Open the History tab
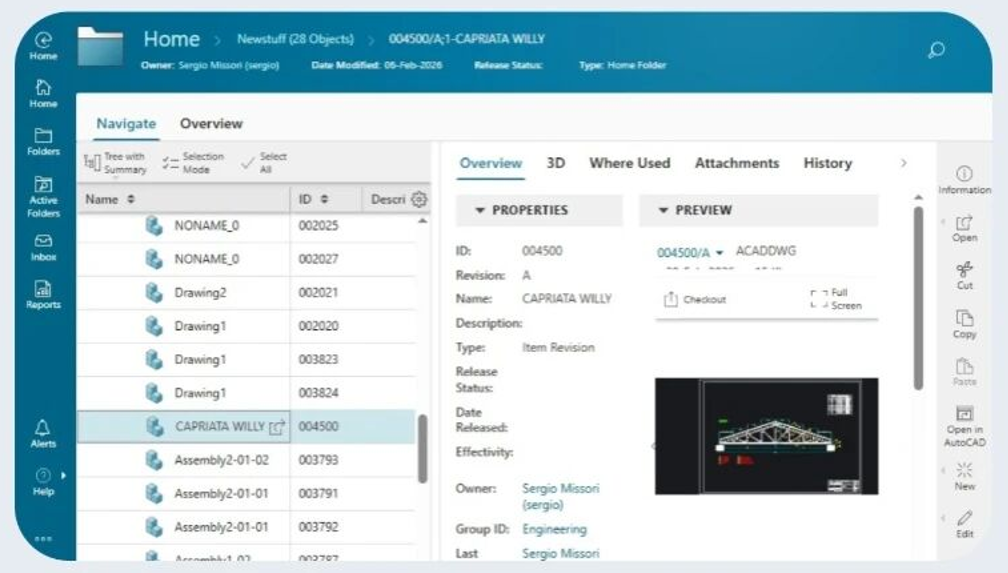This screenshot has width=1008, height=573. click(827, 163)
